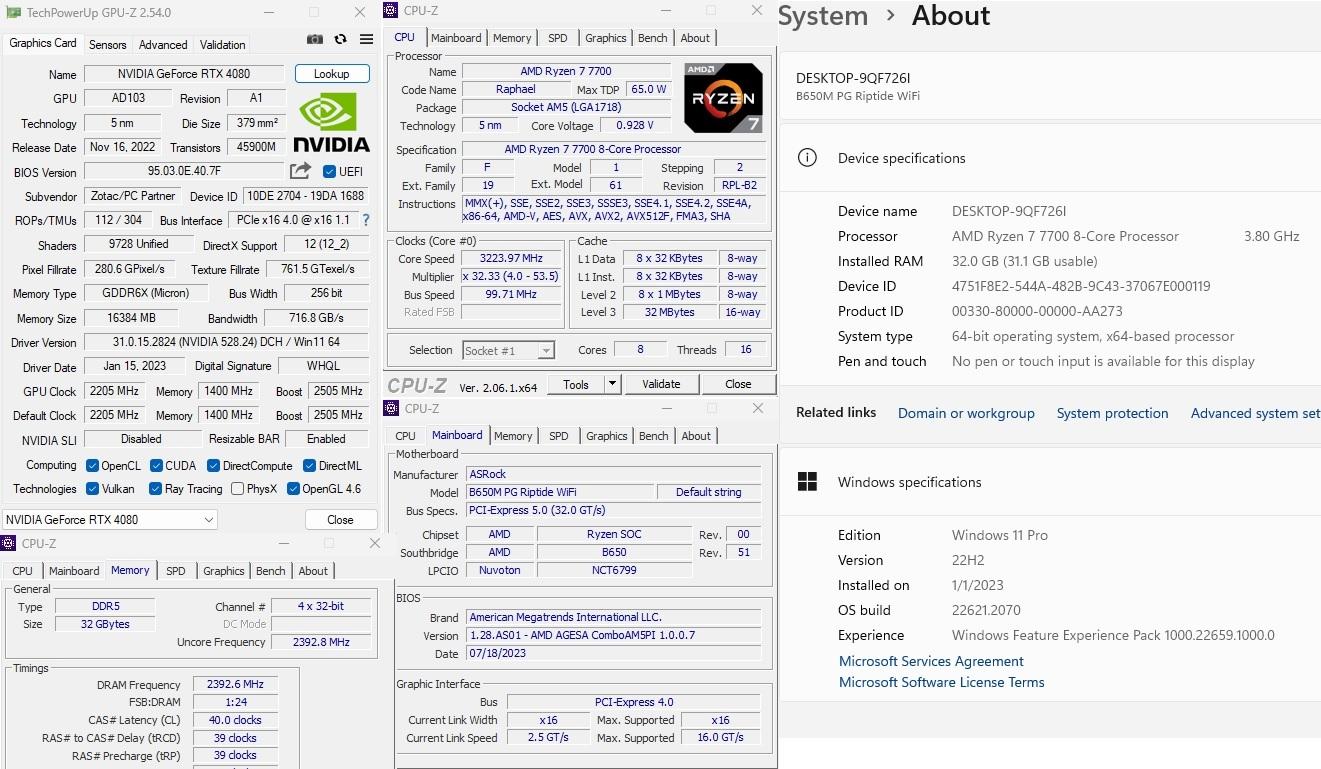Viewport: 1321px width, 769px height.
Task: Click the GPU Name field NVIDIA GeForce RTX 4080
Action: tap(184, 74)
